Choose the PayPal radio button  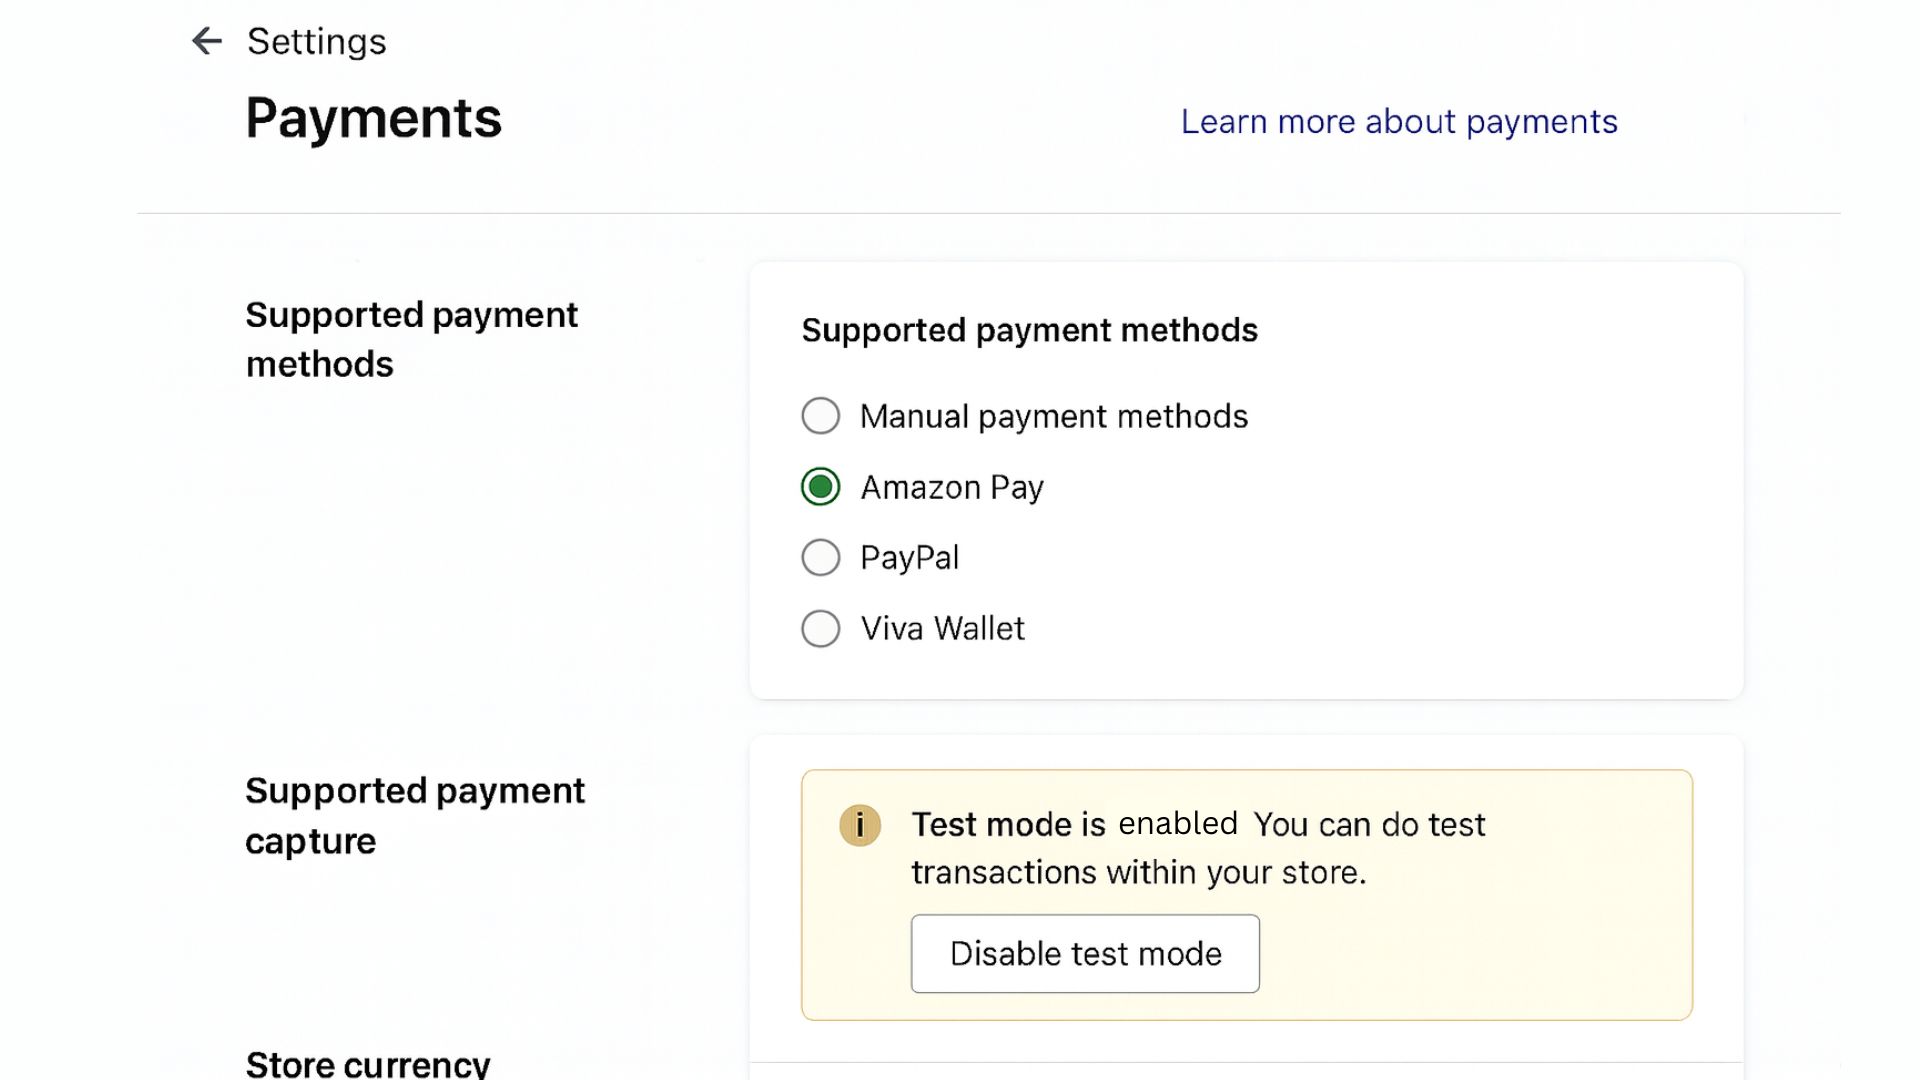tap(820, 557)
